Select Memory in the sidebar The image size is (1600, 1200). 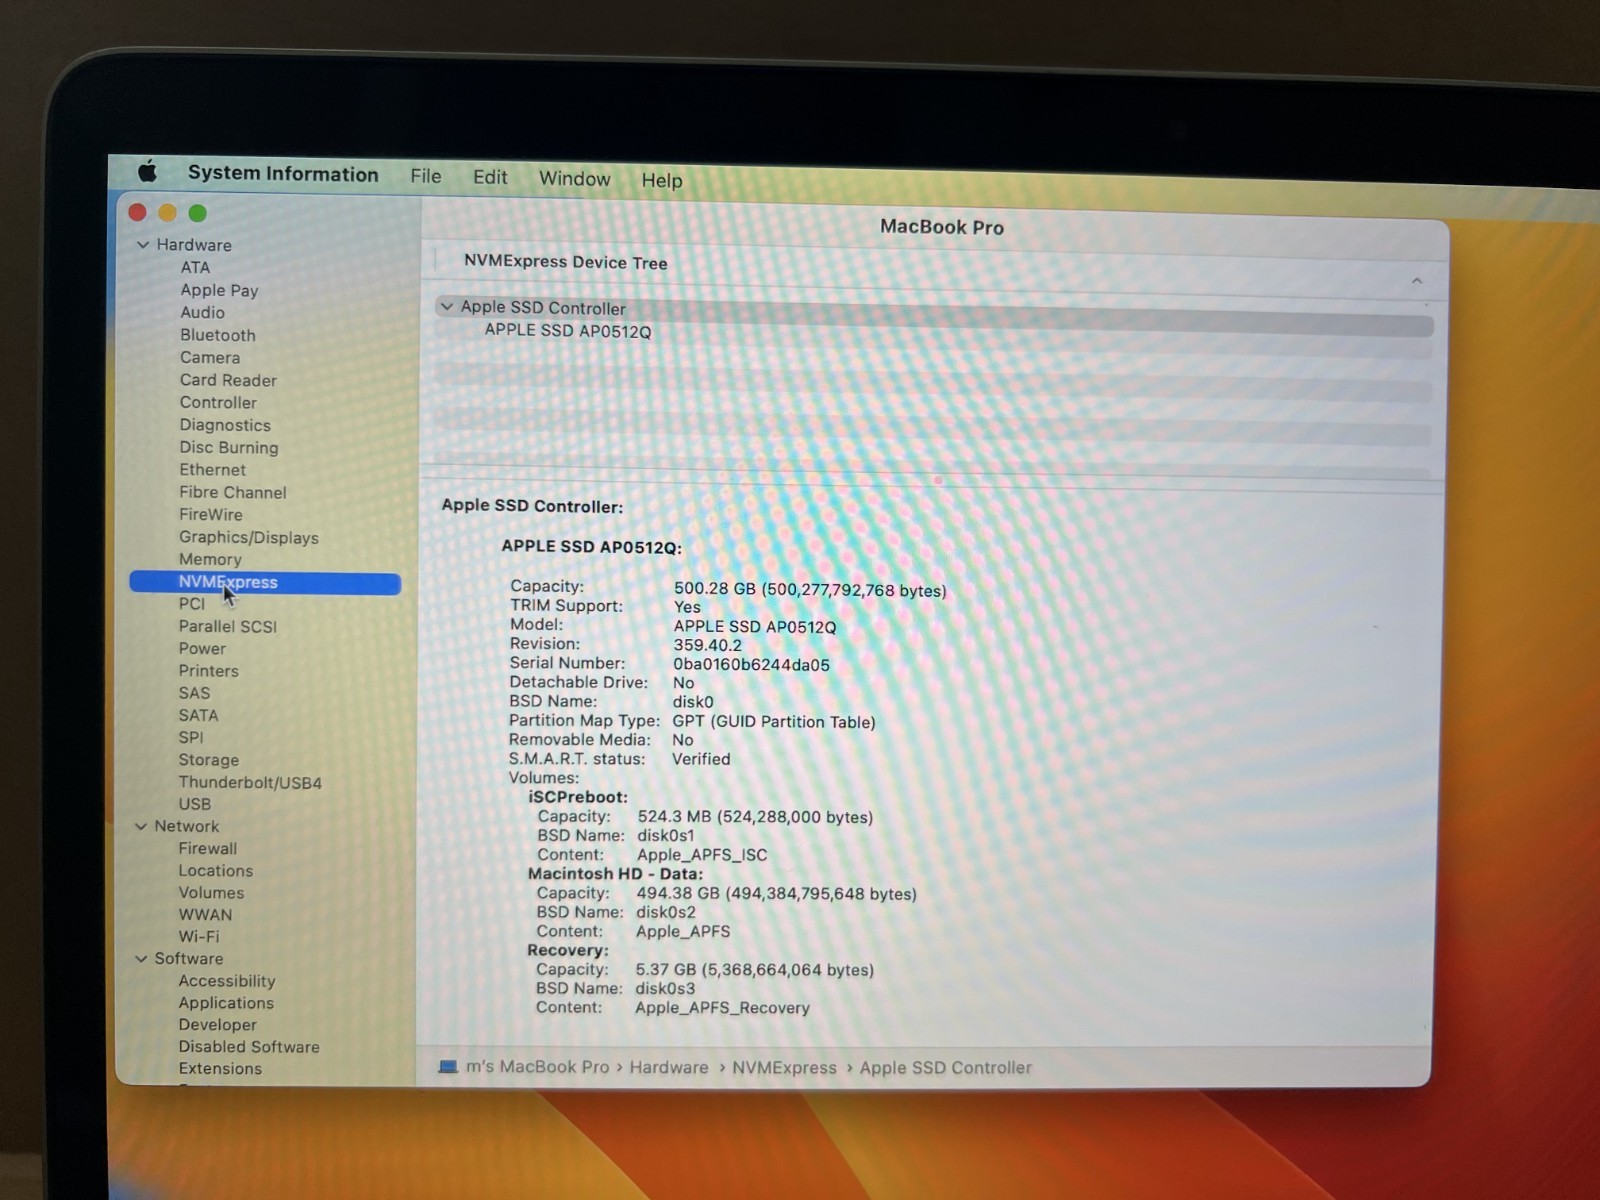210,559
